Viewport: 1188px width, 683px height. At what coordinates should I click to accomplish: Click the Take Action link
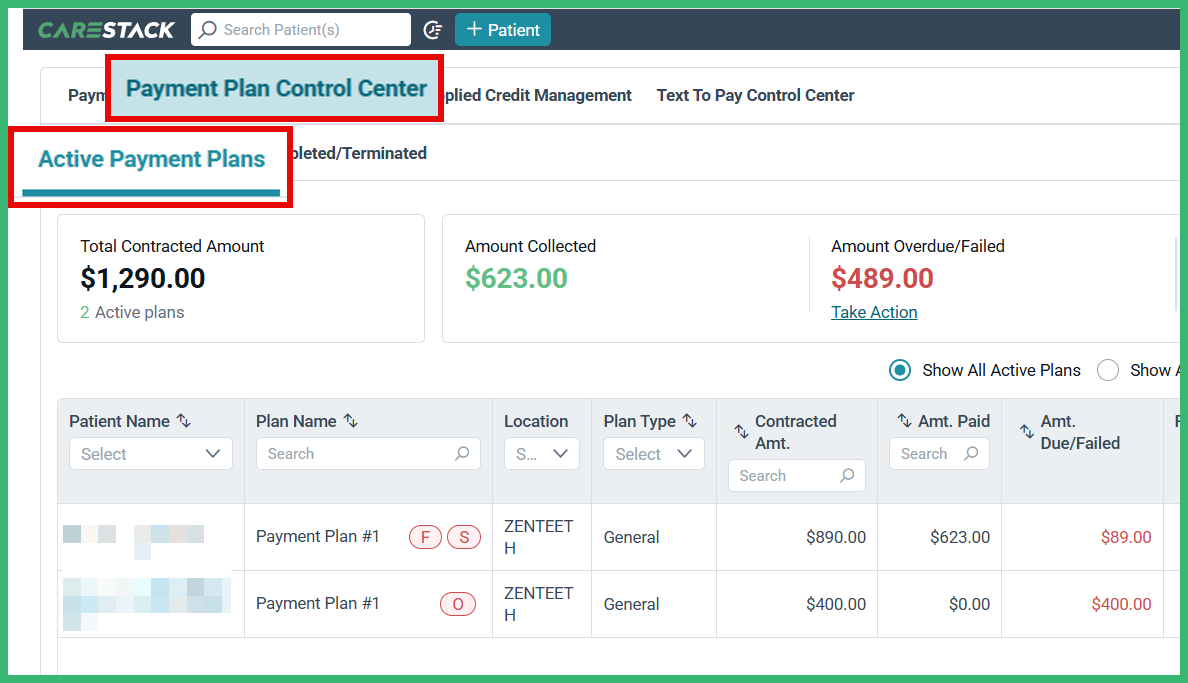tap(874, 312)
